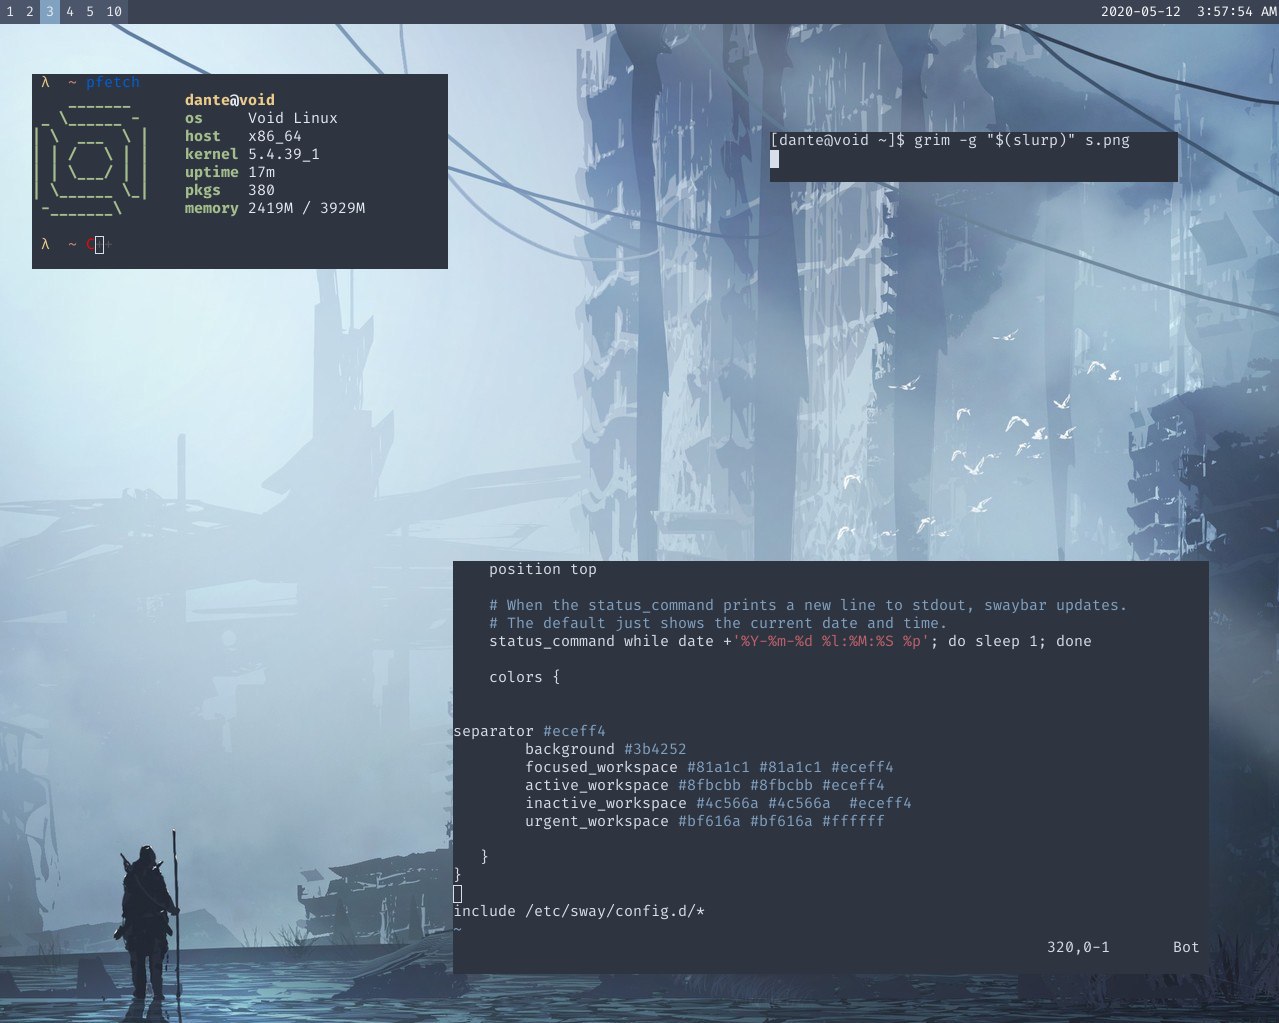Click the os Void Linux line

(x=261, y=118)
